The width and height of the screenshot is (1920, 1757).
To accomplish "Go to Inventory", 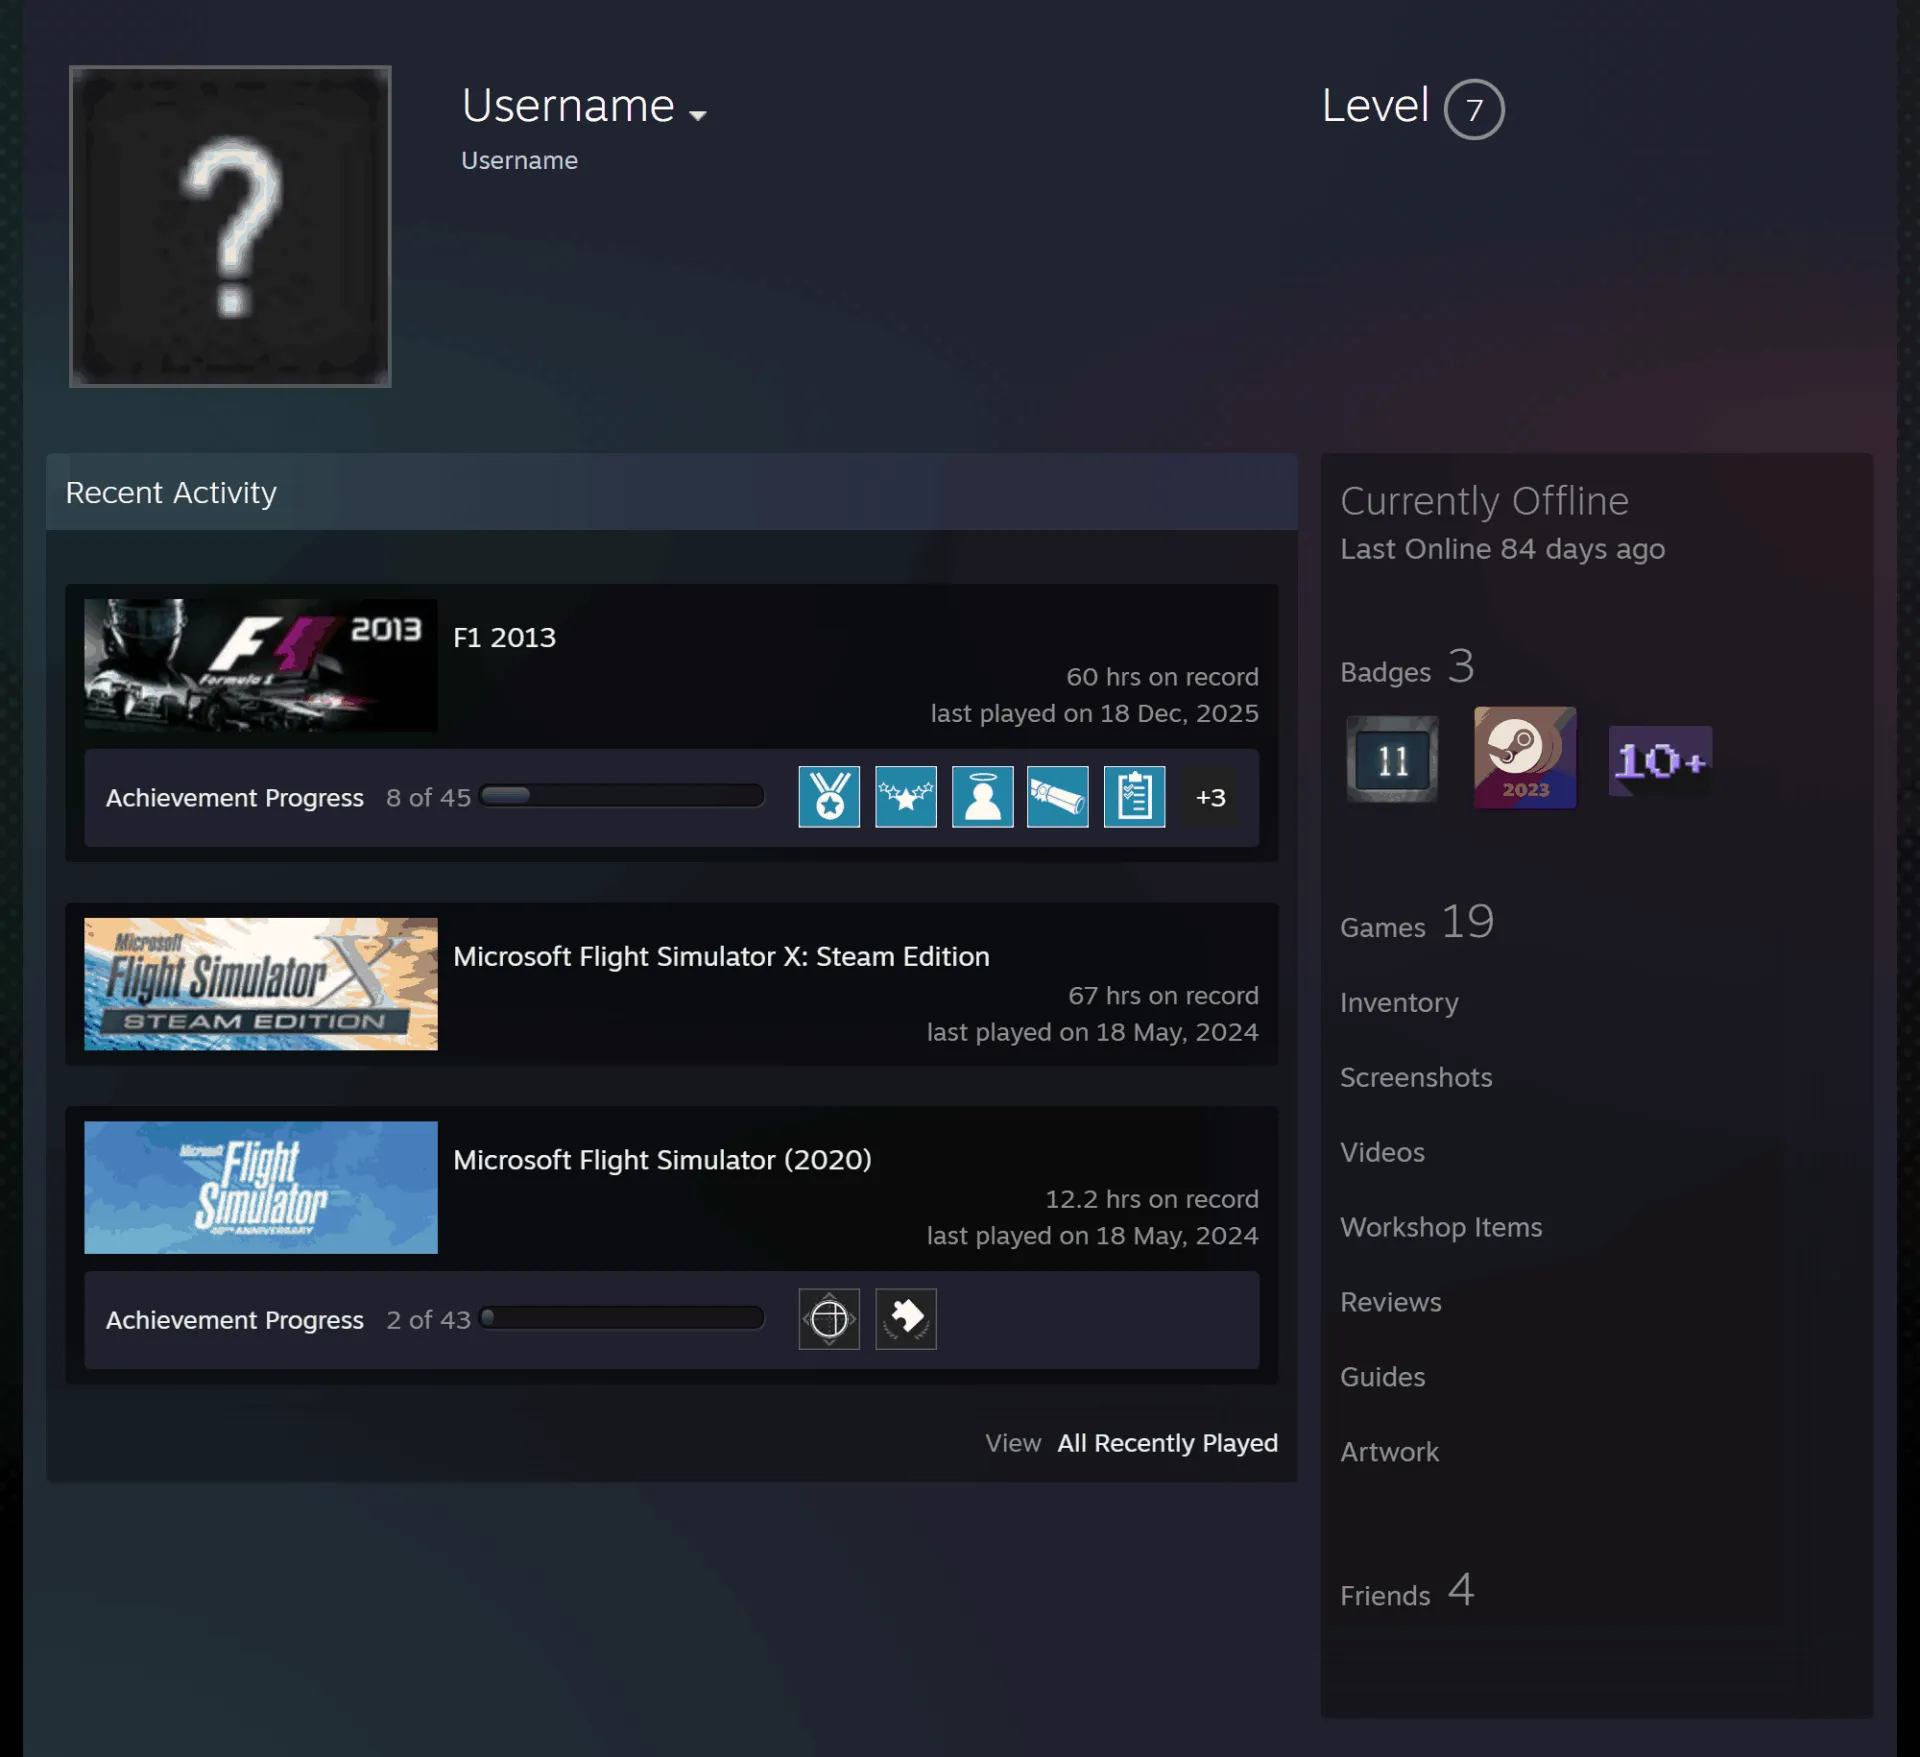I will tap(1399, 1002).
